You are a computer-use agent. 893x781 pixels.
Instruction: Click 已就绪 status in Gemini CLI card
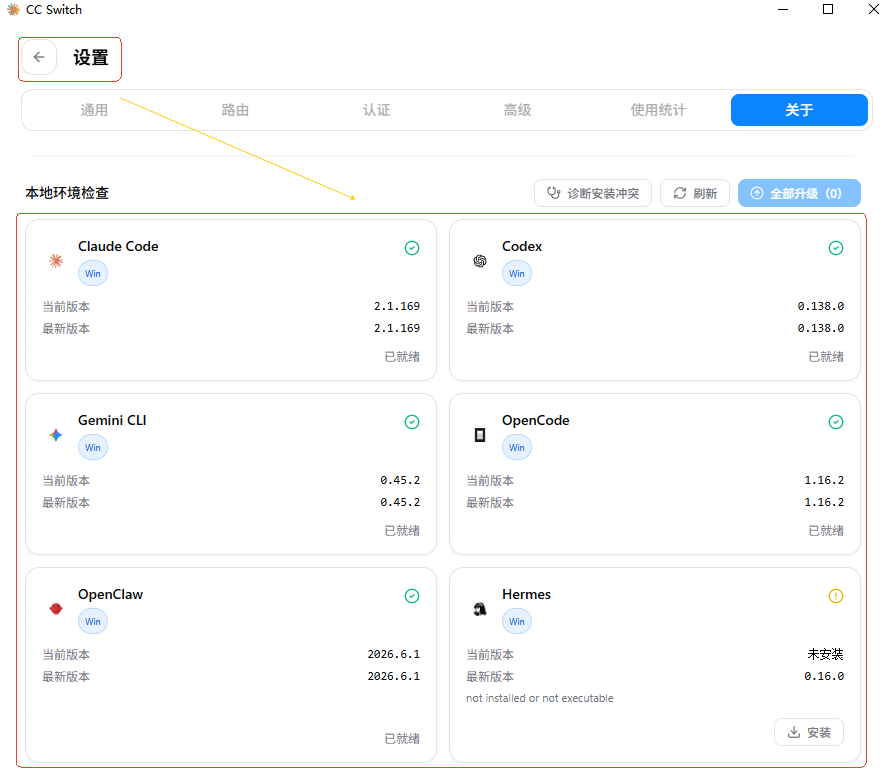[x=402, y=531]
